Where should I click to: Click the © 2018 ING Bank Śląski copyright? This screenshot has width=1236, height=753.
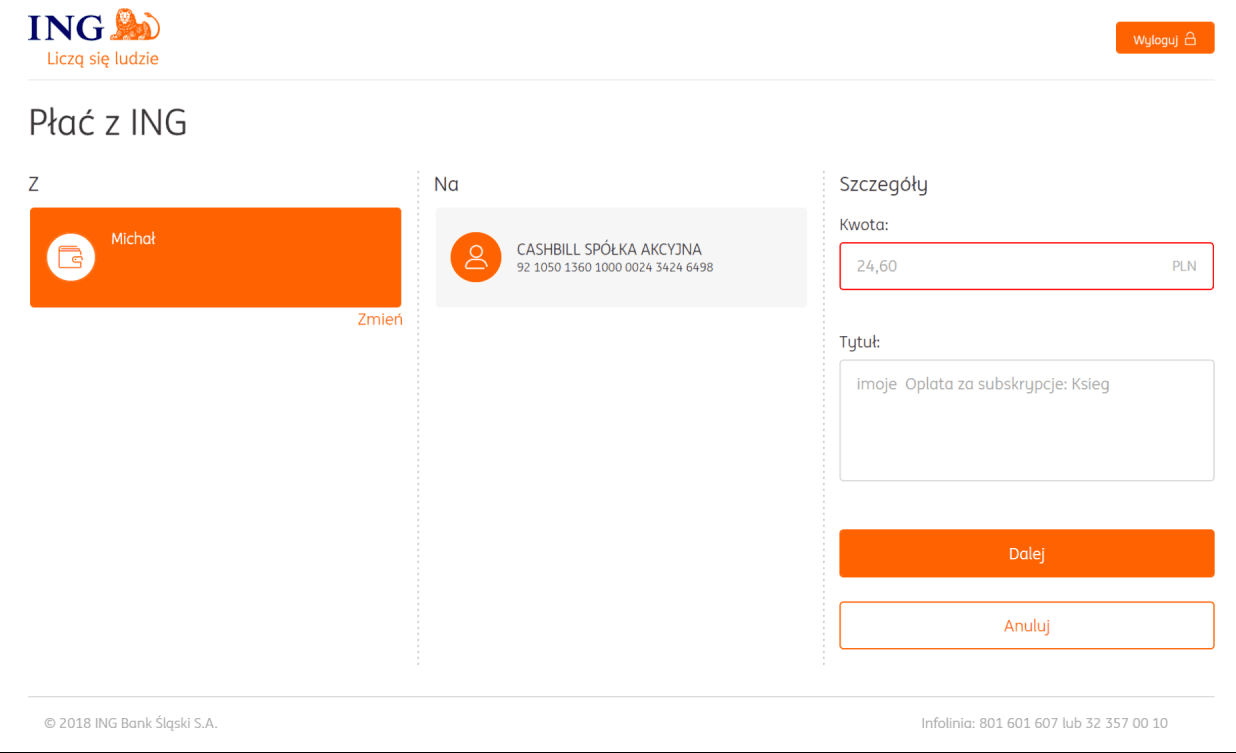131,723
